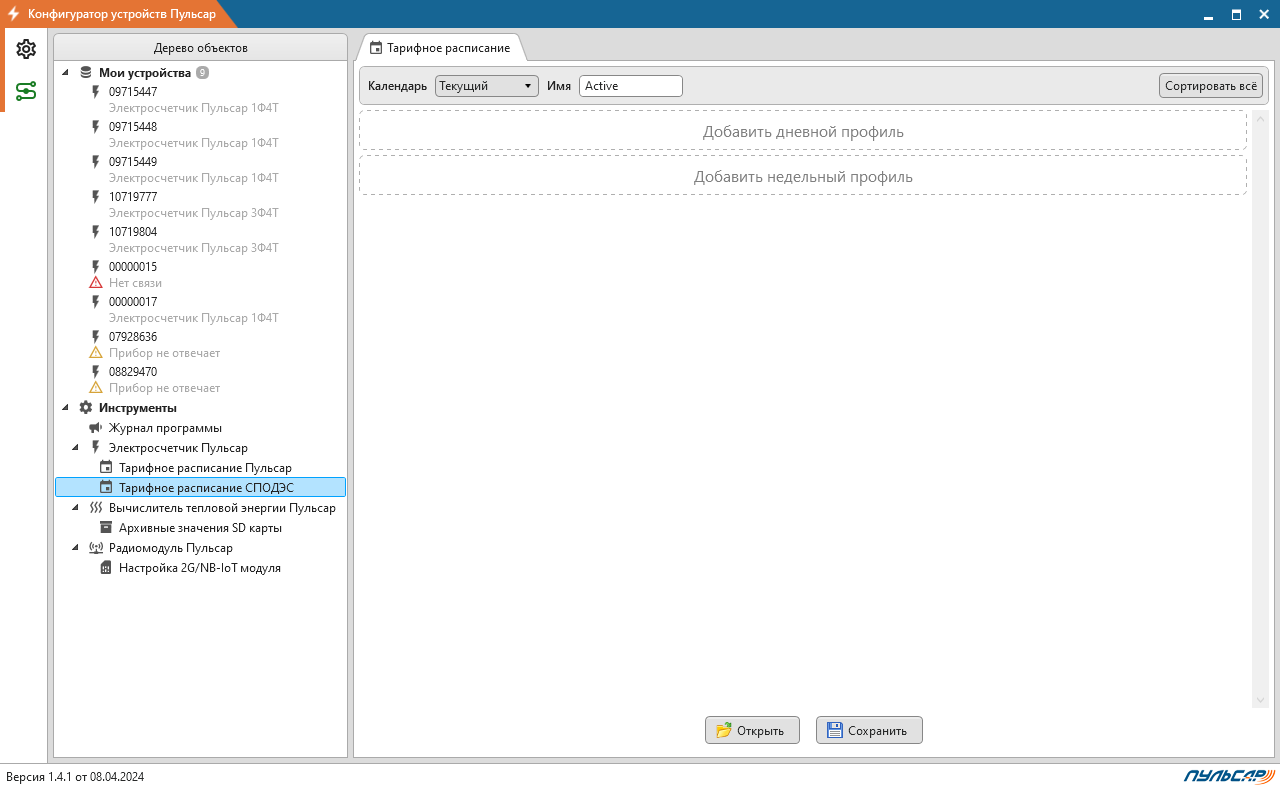The height and width of the screenshot is (789, 1280).
Task: Collapse Вычислитель тепловой энергии Пульсар node
Action: coord(76,508)
